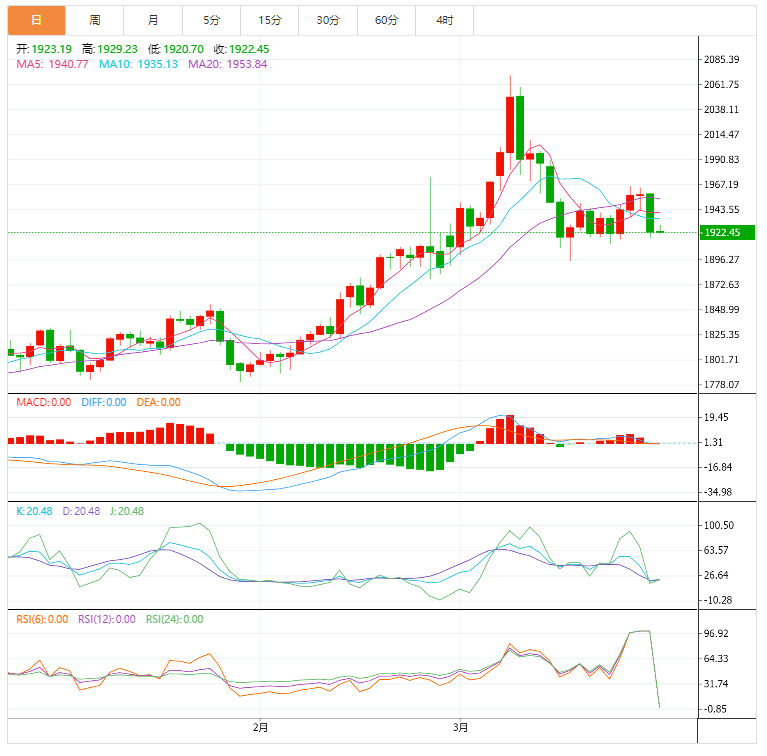Click the 1778.07 price axis label
Viewport: 767px width, 756px height.
click(722, 385)
